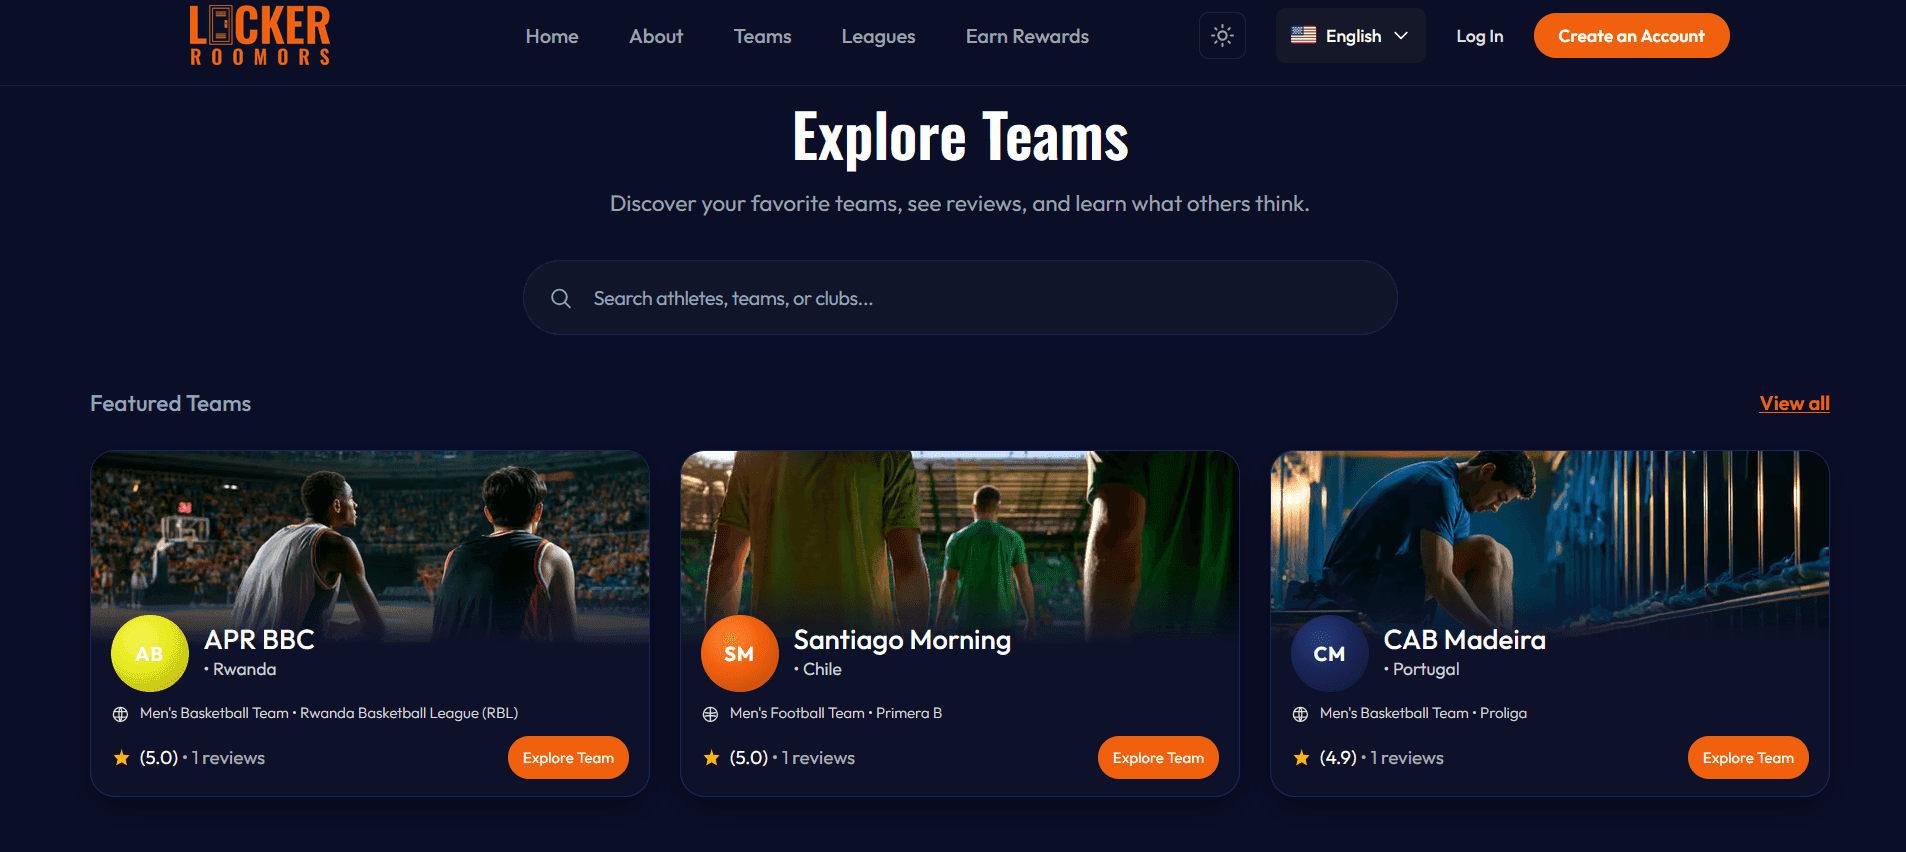
Task: Click the yellow AB team avatar
Action: [x=150, y=654]
